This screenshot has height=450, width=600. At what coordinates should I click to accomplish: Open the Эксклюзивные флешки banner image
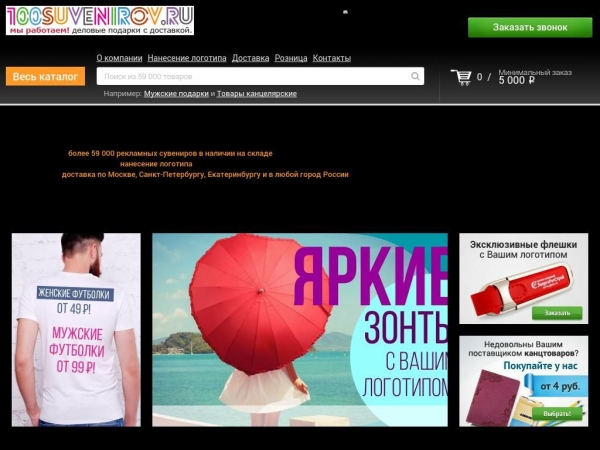(523, 279)
